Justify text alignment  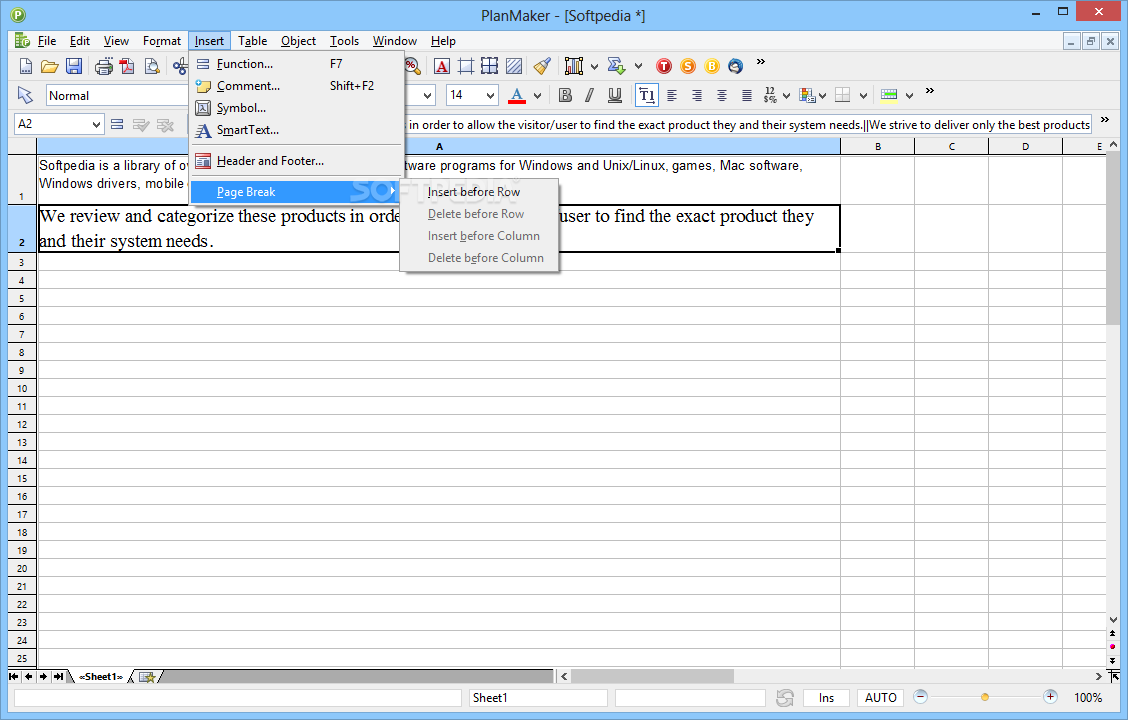pos(747,95)
